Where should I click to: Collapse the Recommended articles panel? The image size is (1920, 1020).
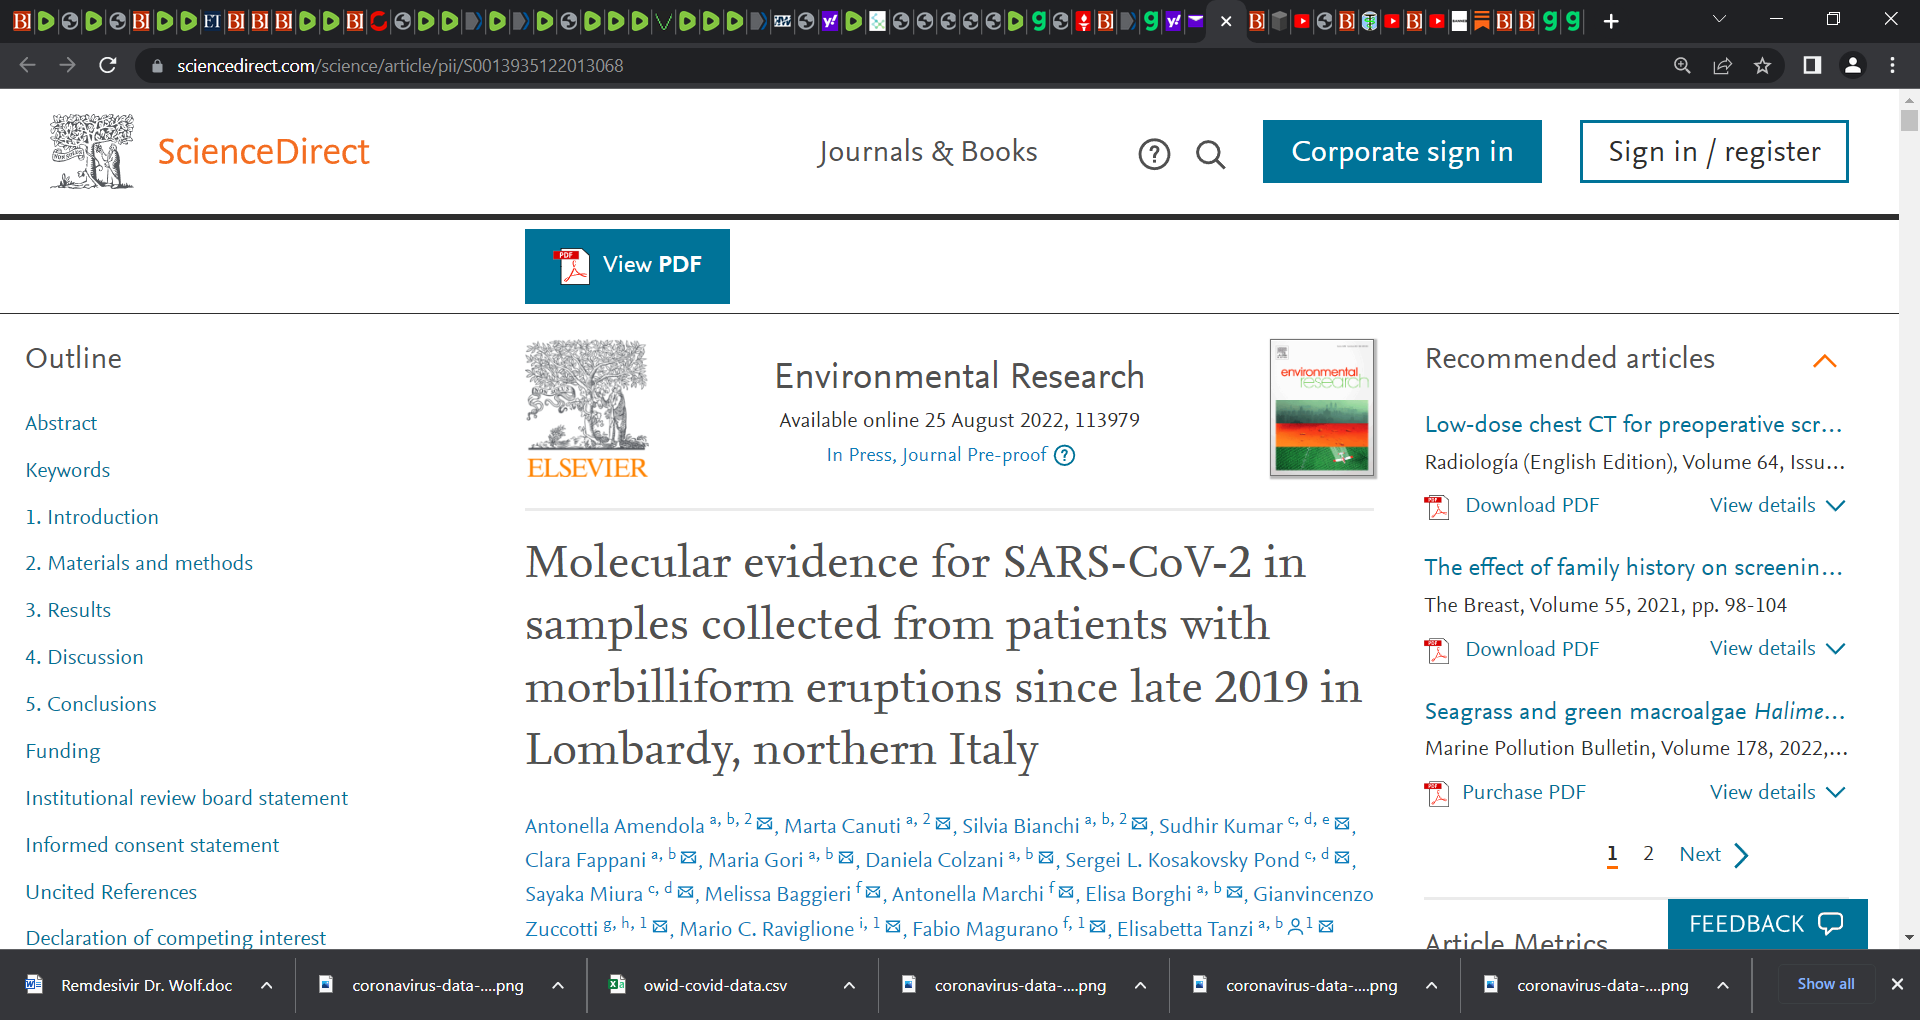pyautogui.click(x=1825, y=361)
